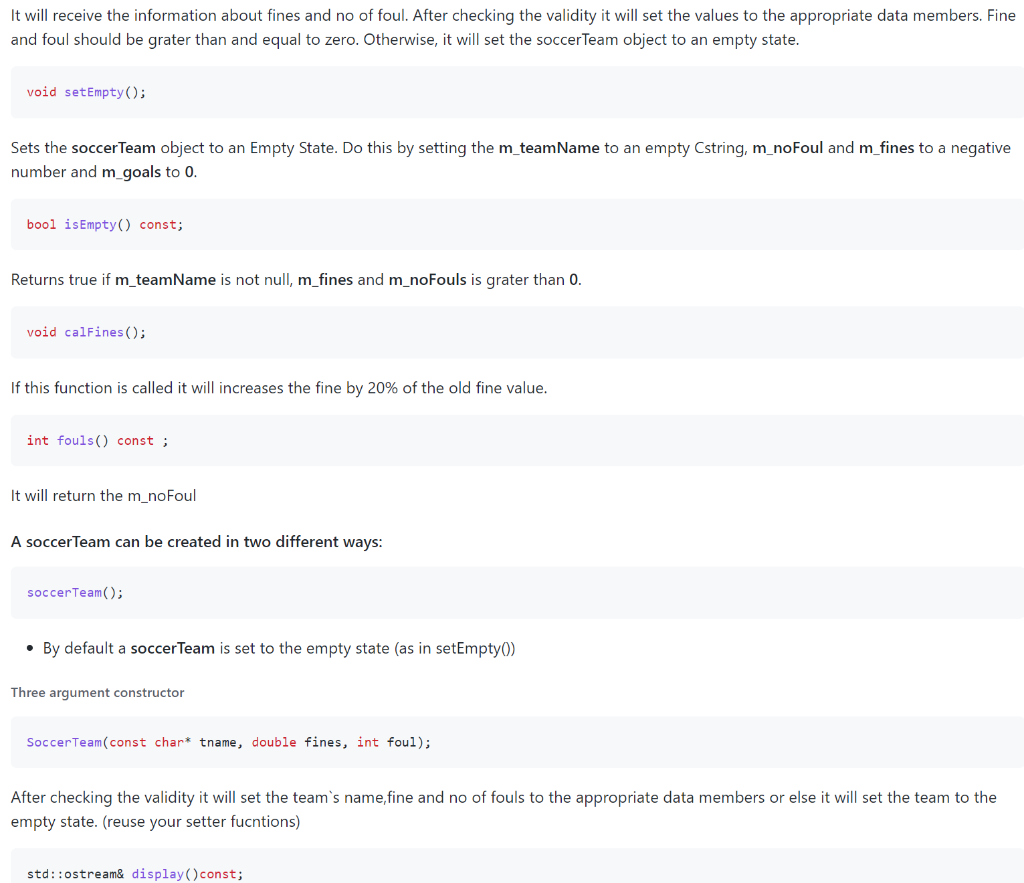Click the 'reuse your setter fucntions' text
1024x883 pixels.
click(x=201, y=822)
